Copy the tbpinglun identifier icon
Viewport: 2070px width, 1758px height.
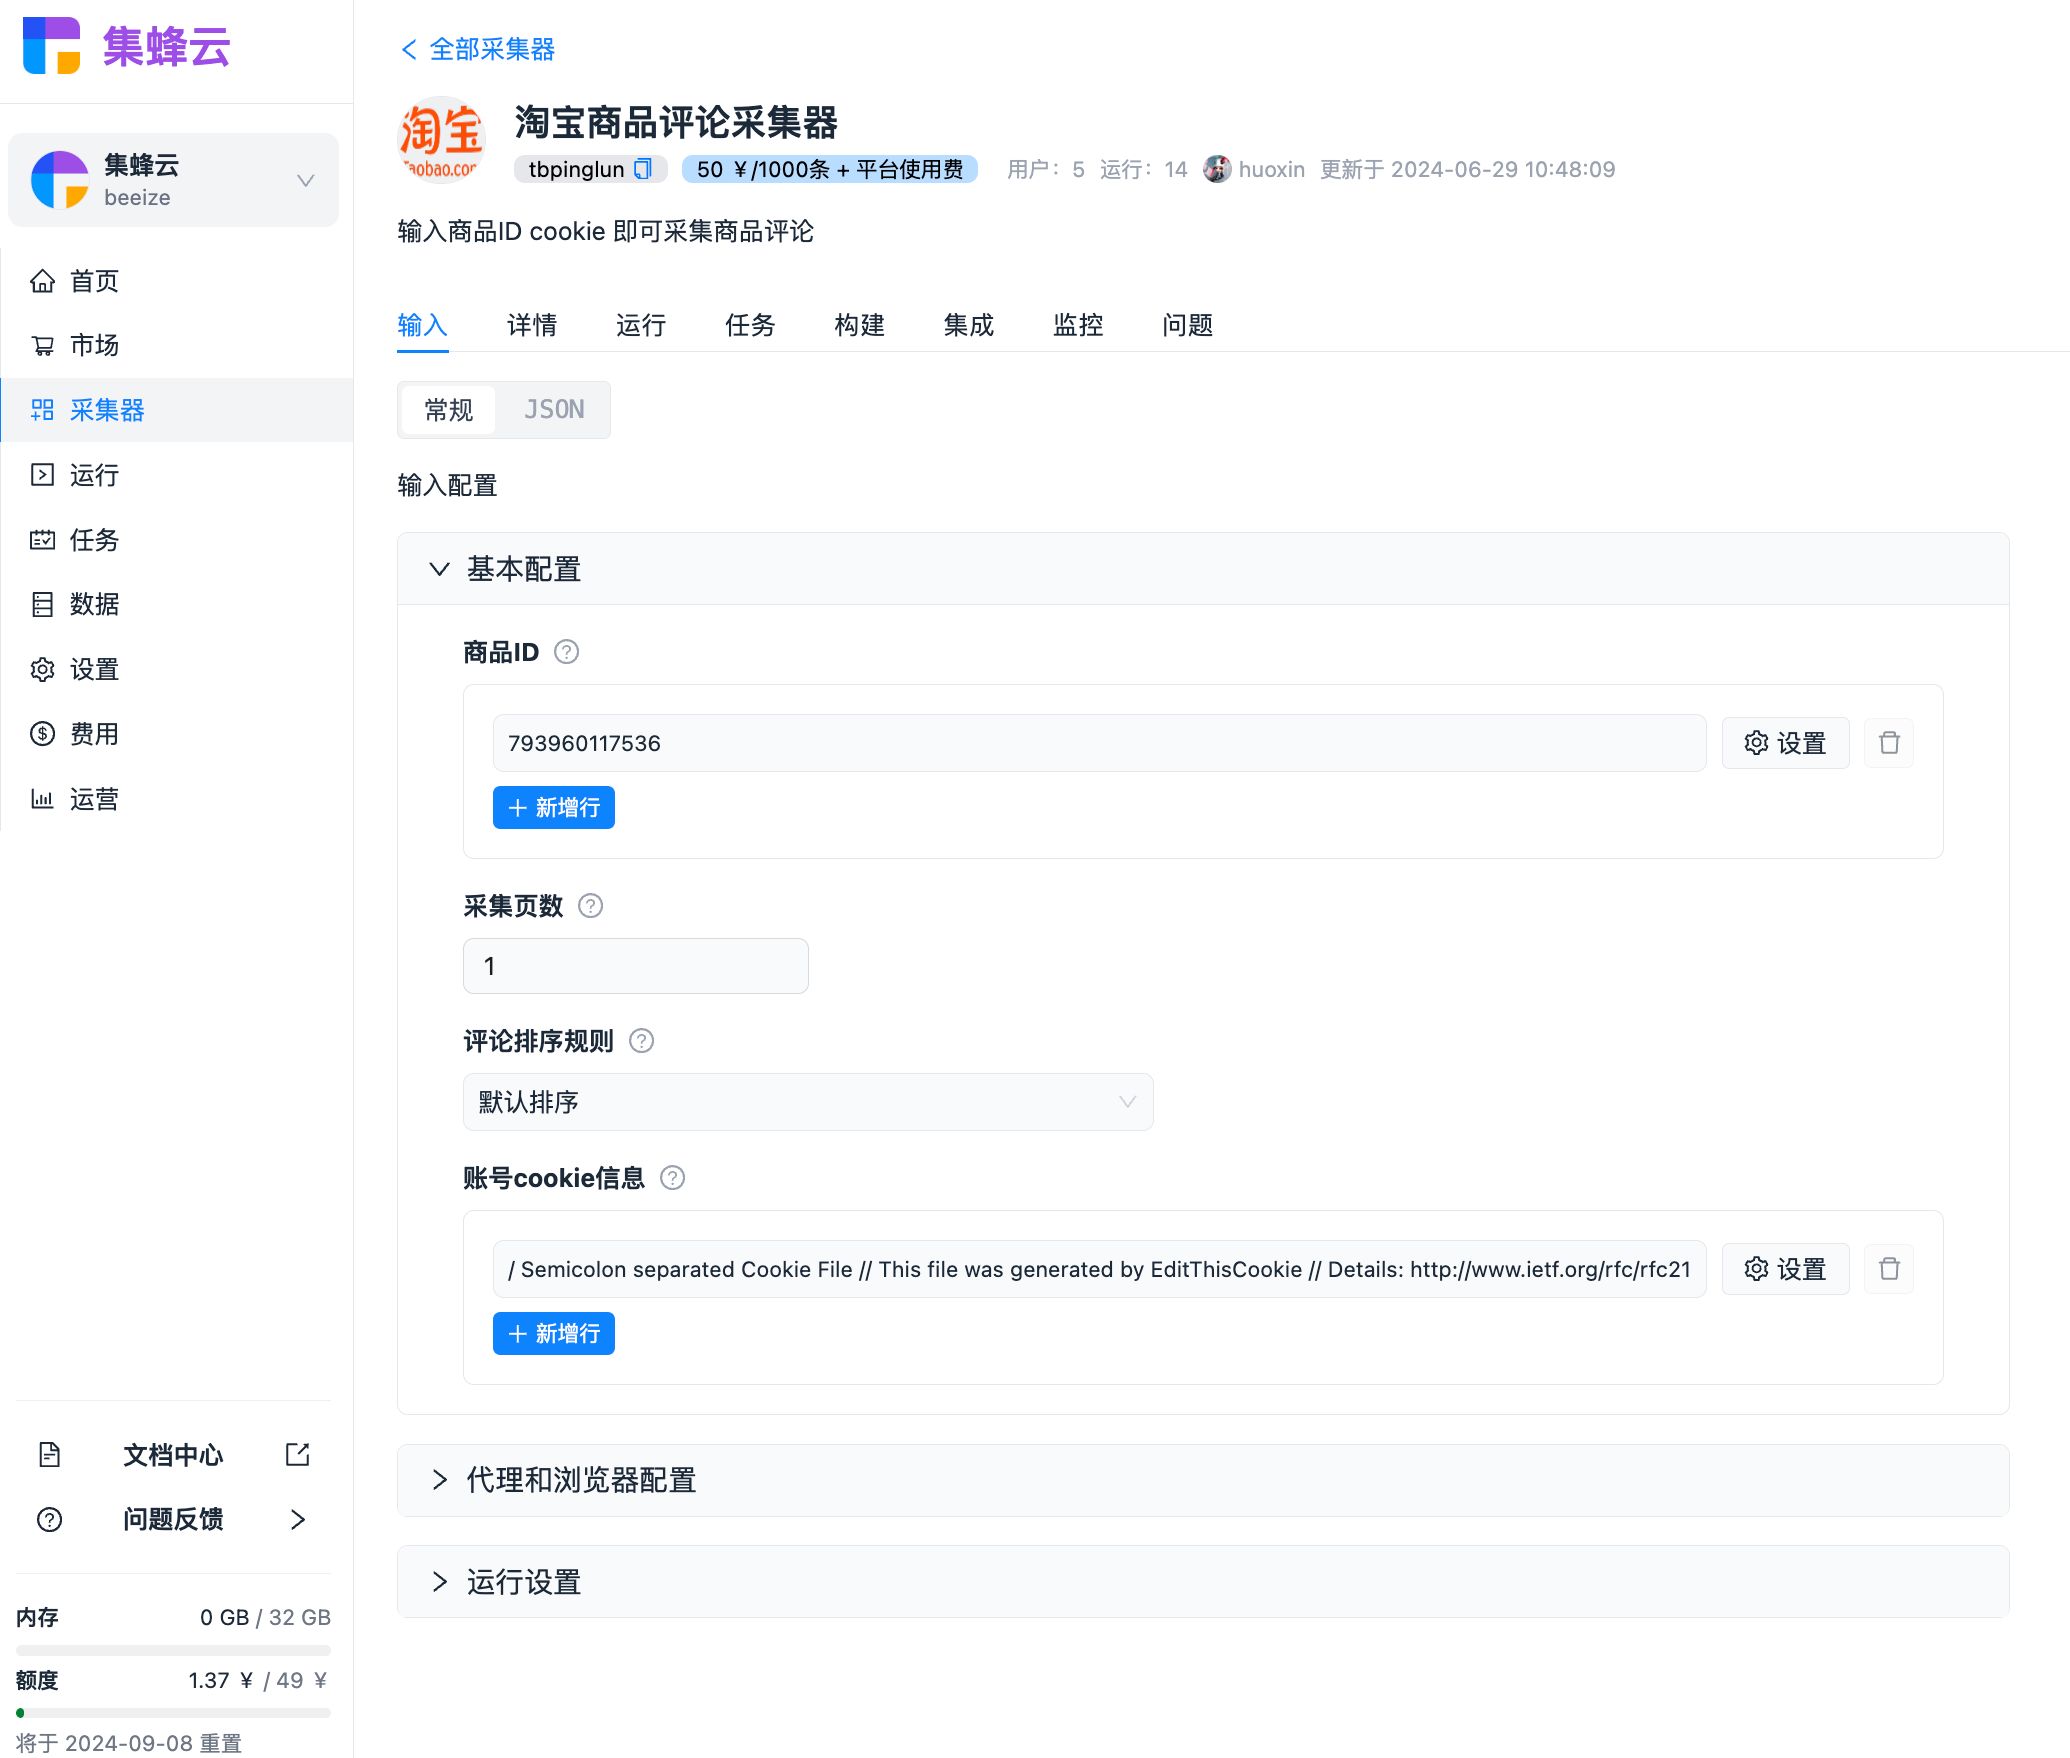click(x=644, y=169)
